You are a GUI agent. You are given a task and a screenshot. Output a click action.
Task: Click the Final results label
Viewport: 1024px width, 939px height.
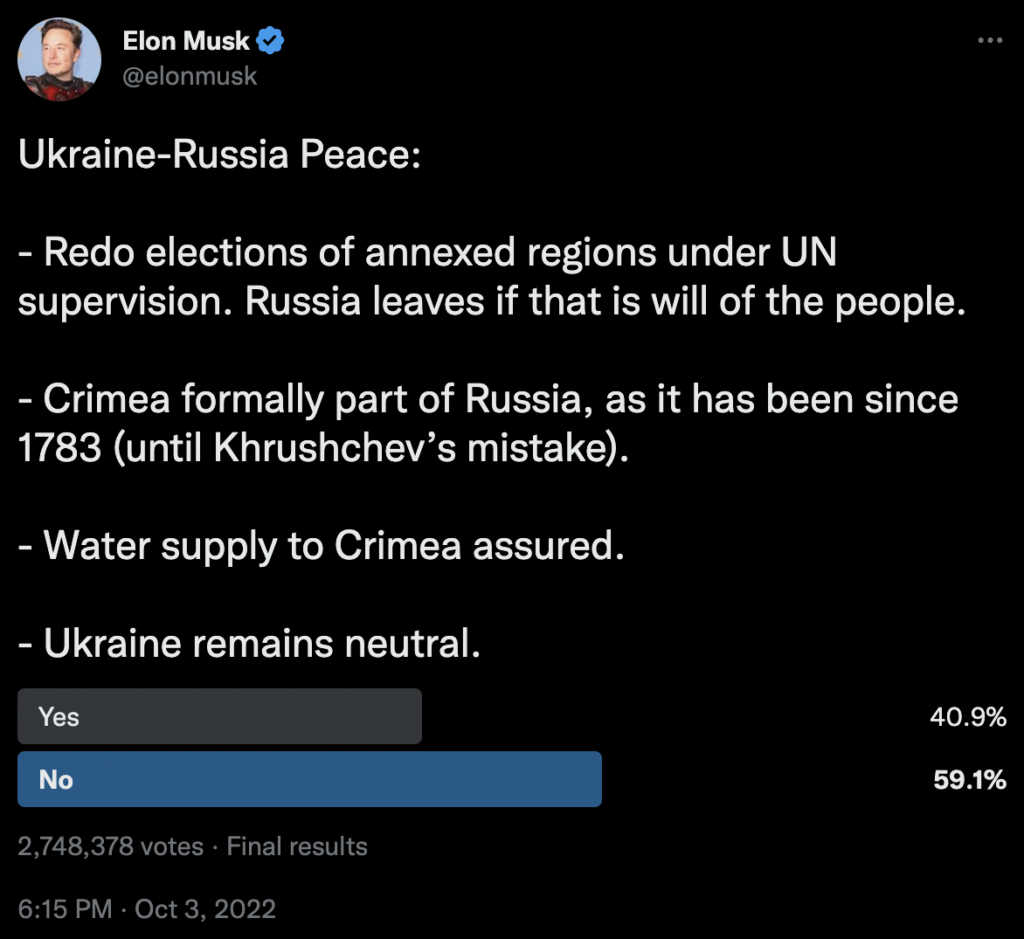pyautogui.click(x=297, y=847)
